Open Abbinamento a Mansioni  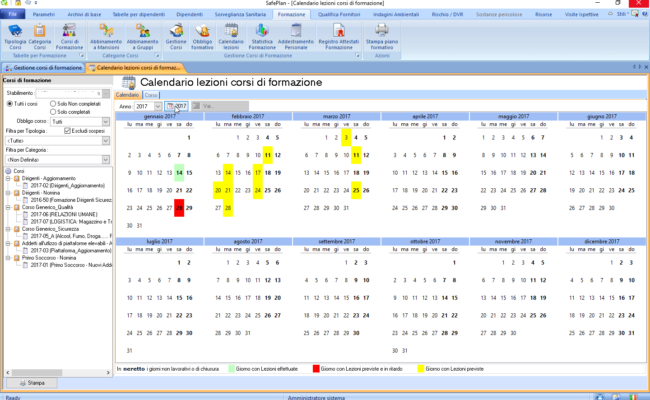(x=106, y=37)
